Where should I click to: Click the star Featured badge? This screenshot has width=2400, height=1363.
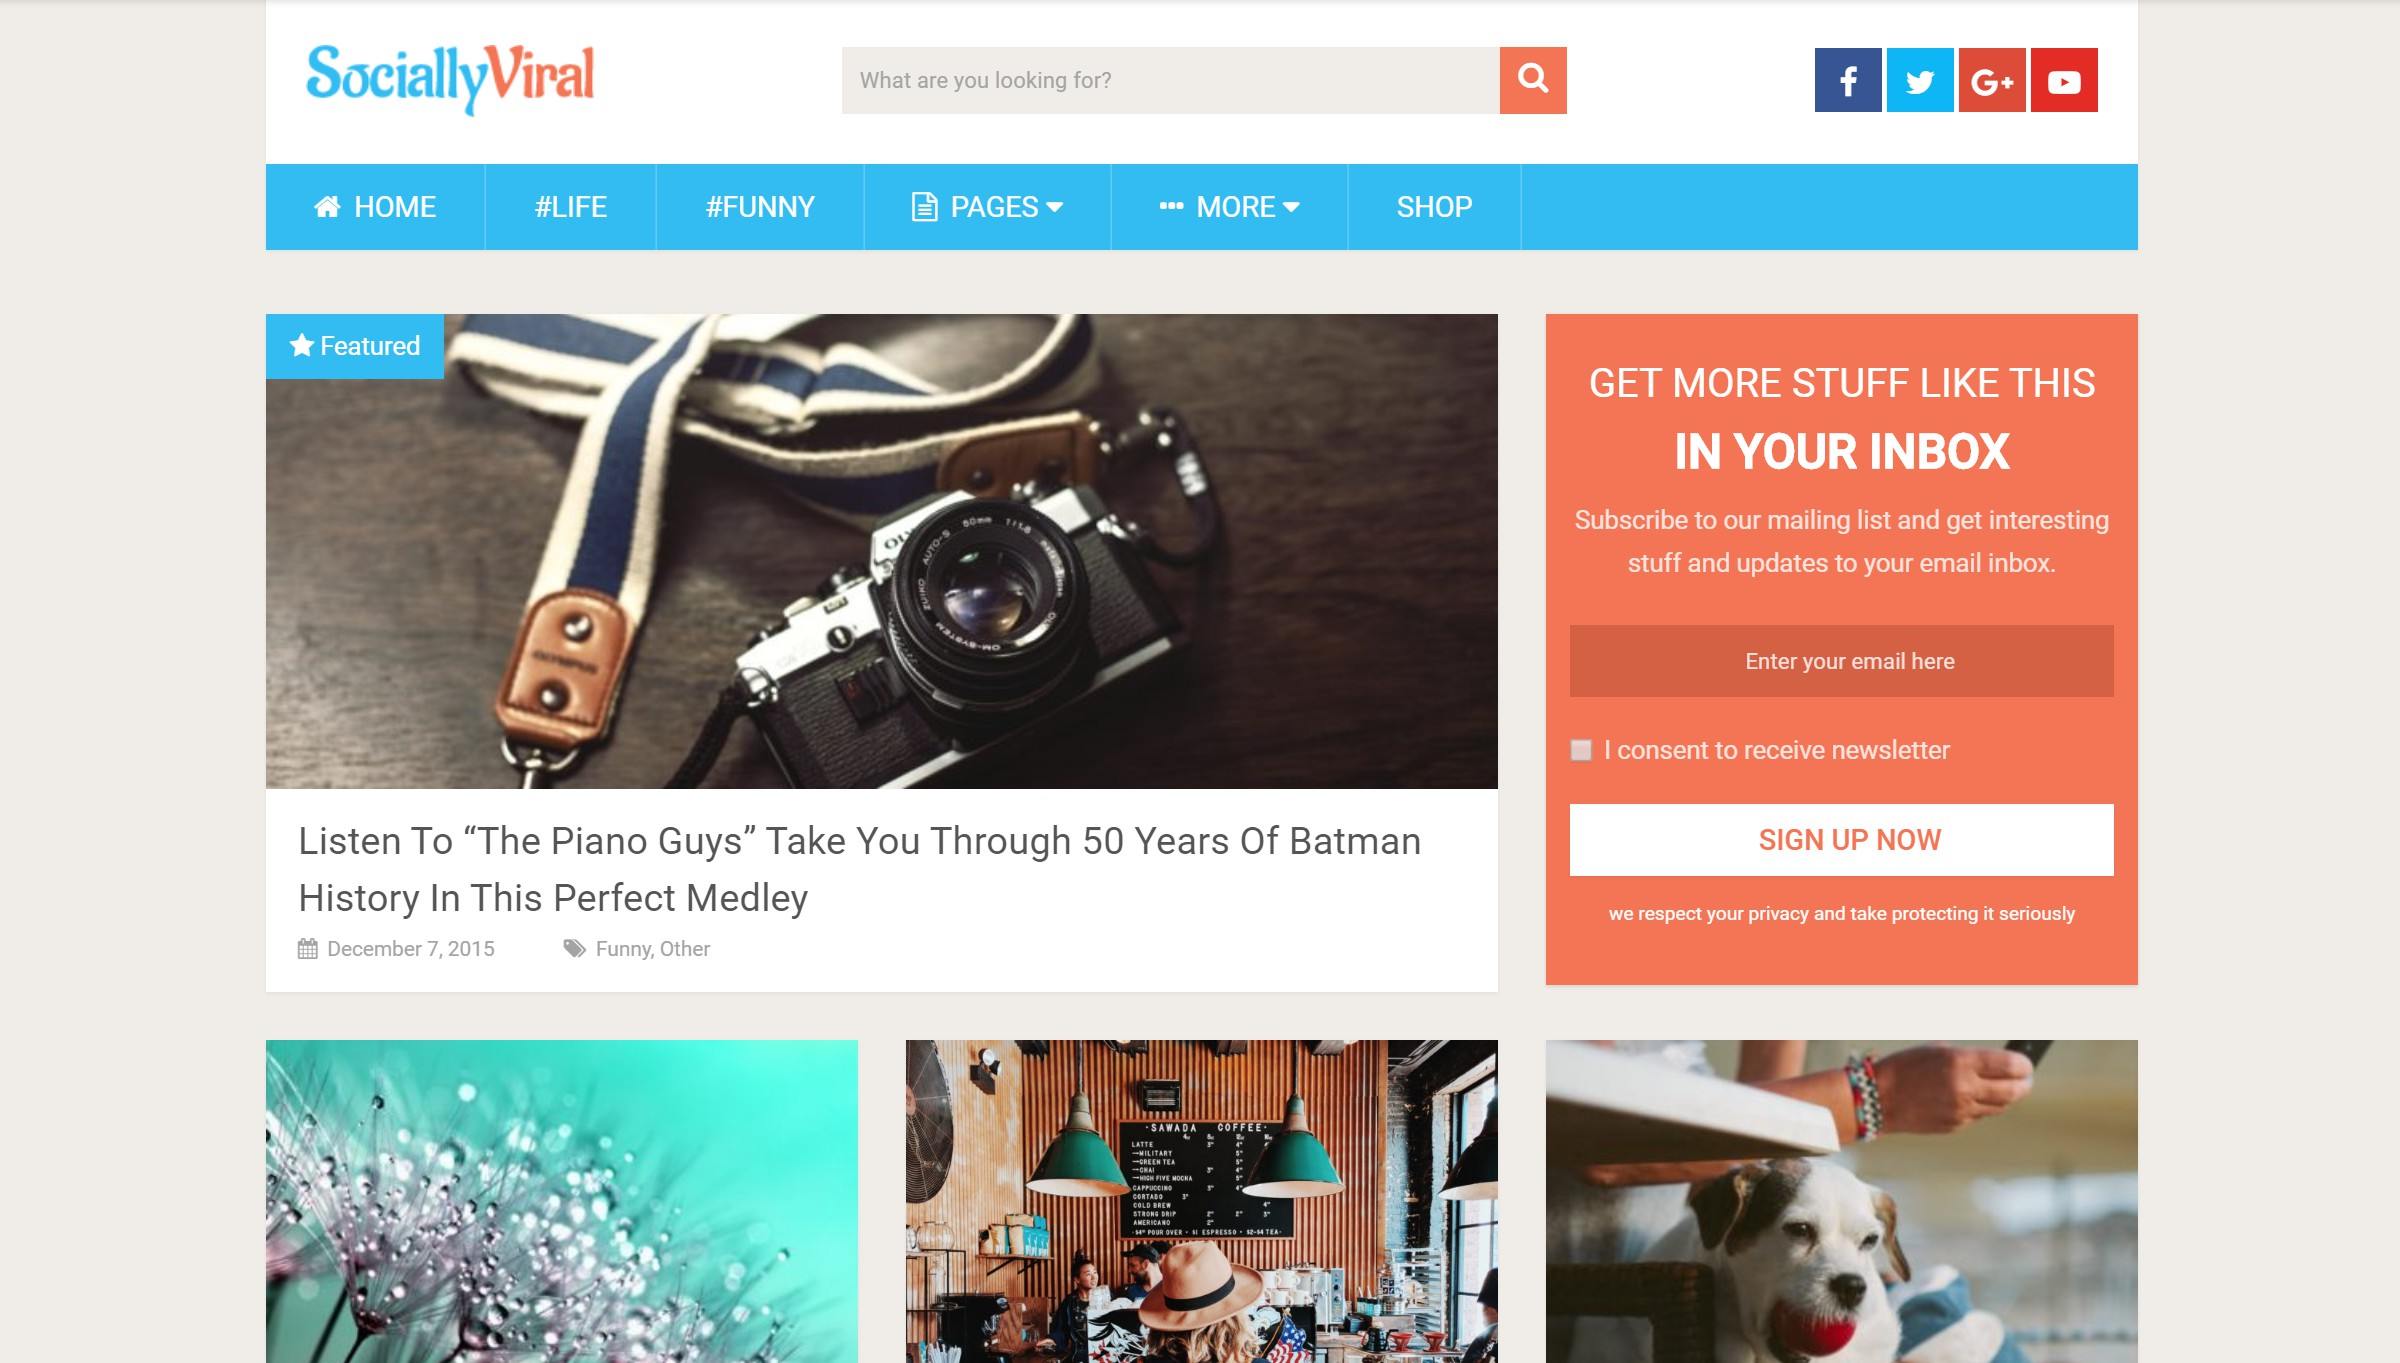click(x=355, y=346)
